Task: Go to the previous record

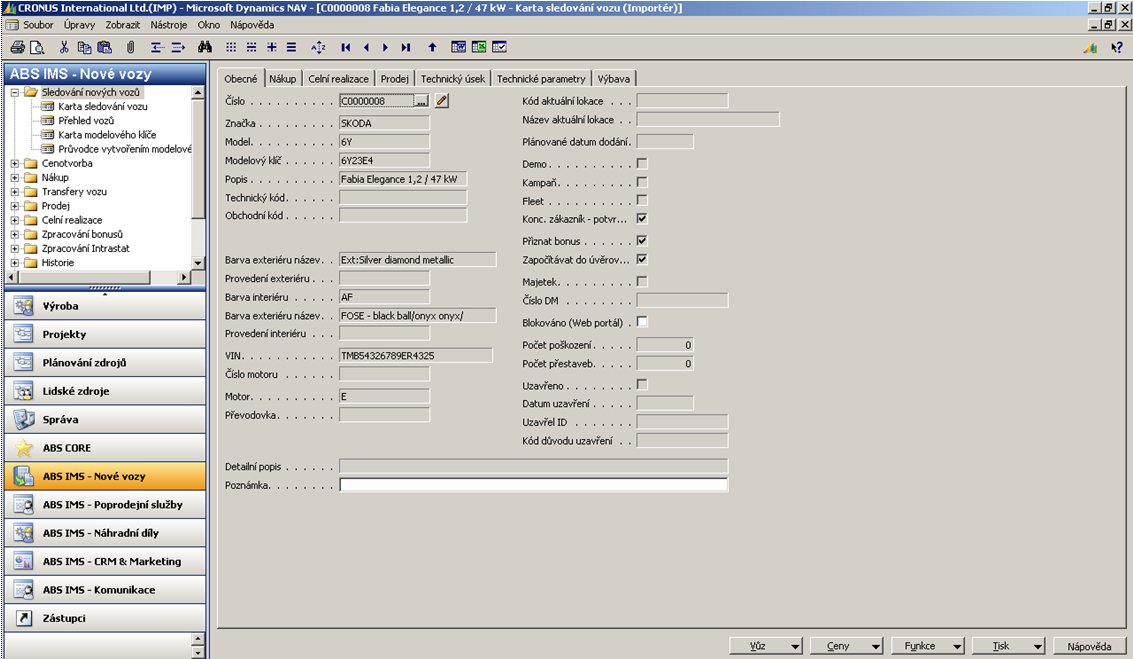Action: click(366, 48)
